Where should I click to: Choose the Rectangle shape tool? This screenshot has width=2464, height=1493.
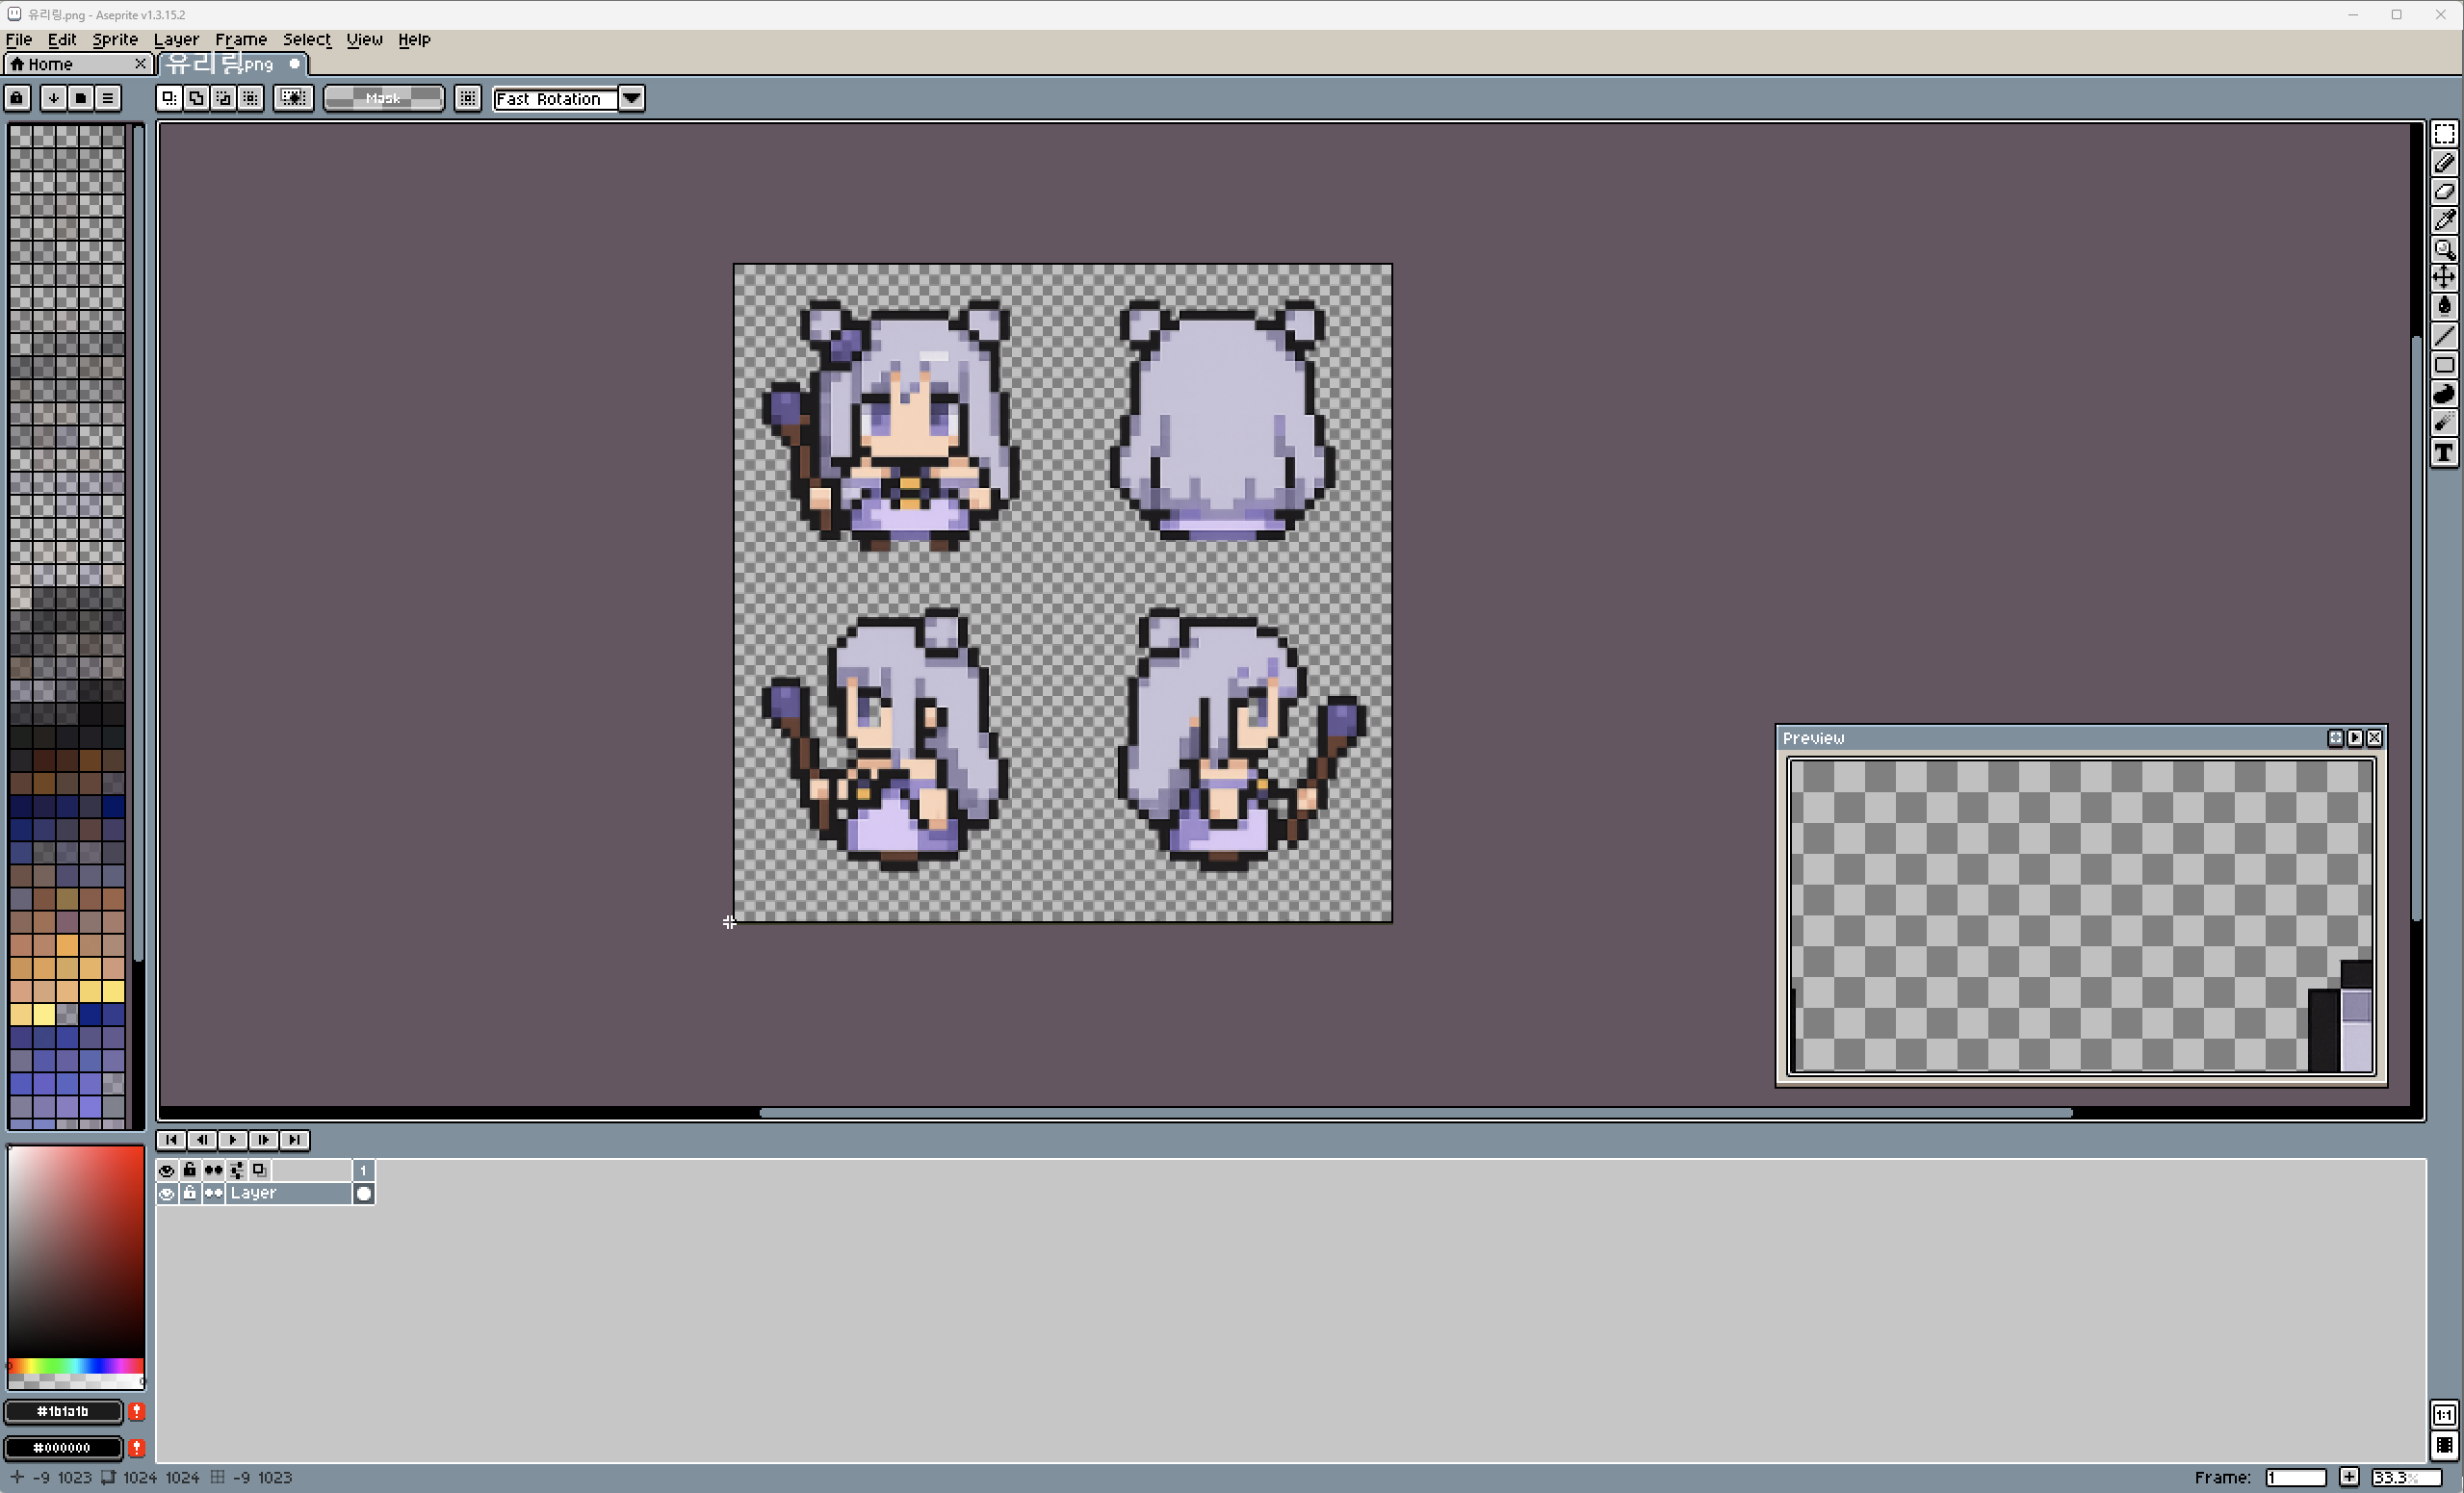2444,365
